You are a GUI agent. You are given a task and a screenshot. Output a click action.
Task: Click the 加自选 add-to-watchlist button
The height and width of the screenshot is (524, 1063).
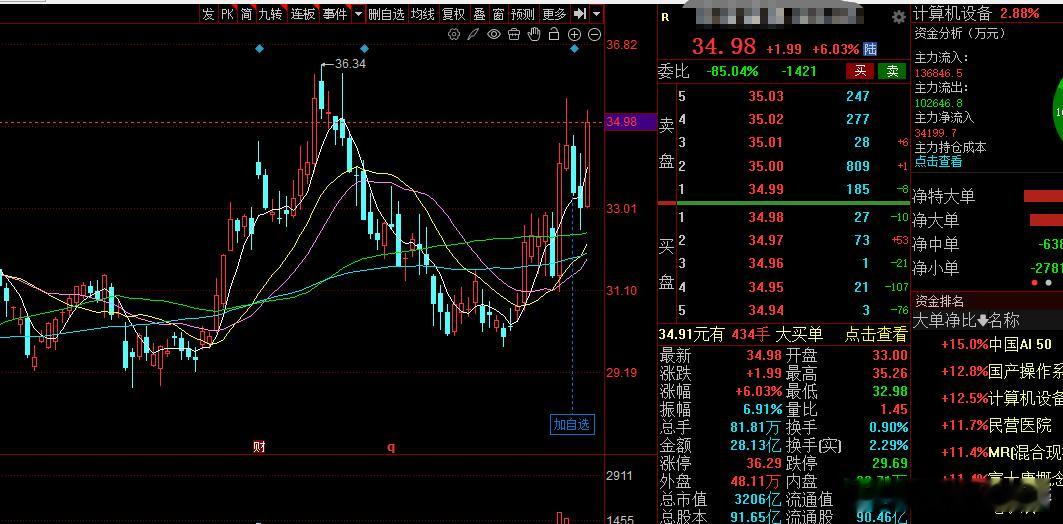pyautogui.click(x=572, y=425)
